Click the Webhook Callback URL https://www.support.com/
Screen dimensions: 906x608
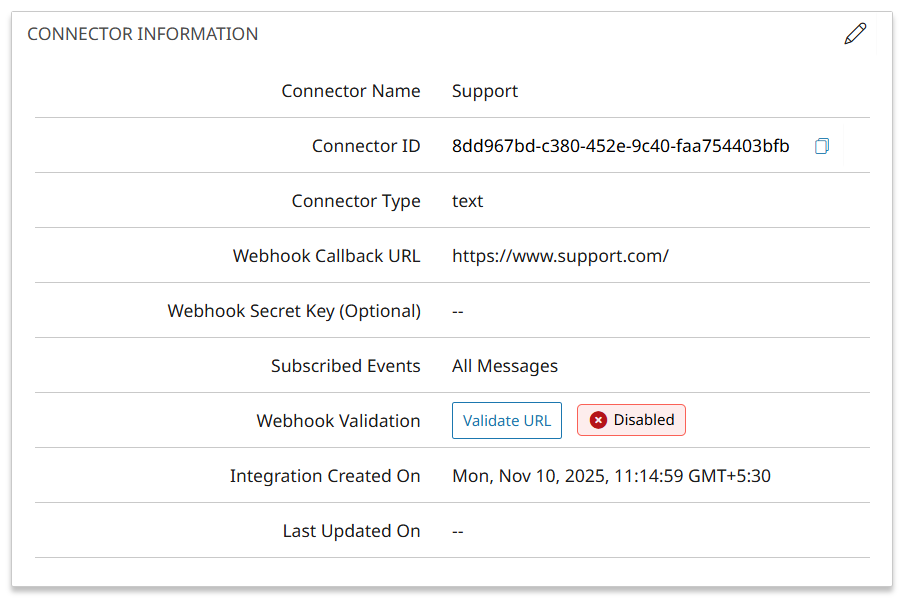[x=560, y=256]
